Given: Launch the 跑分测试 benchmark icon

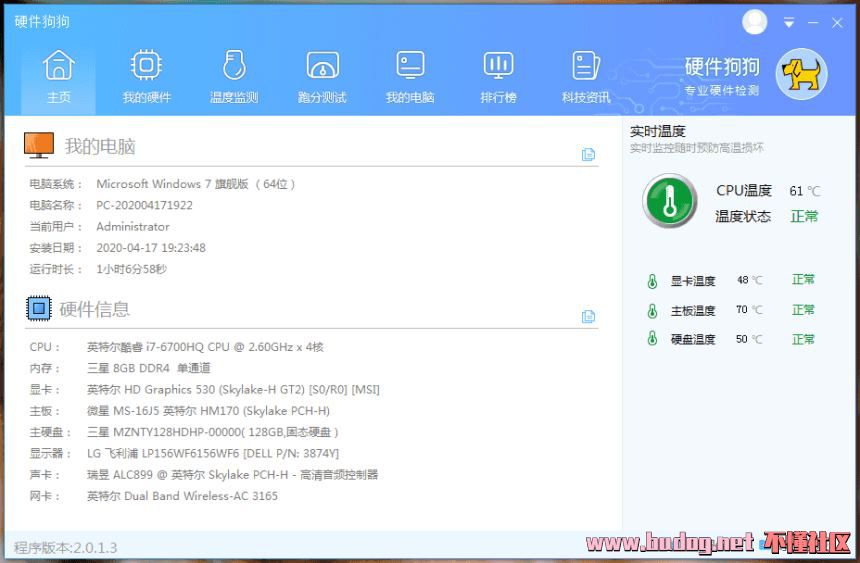Looking at the screenshot, I should (322, 77).
